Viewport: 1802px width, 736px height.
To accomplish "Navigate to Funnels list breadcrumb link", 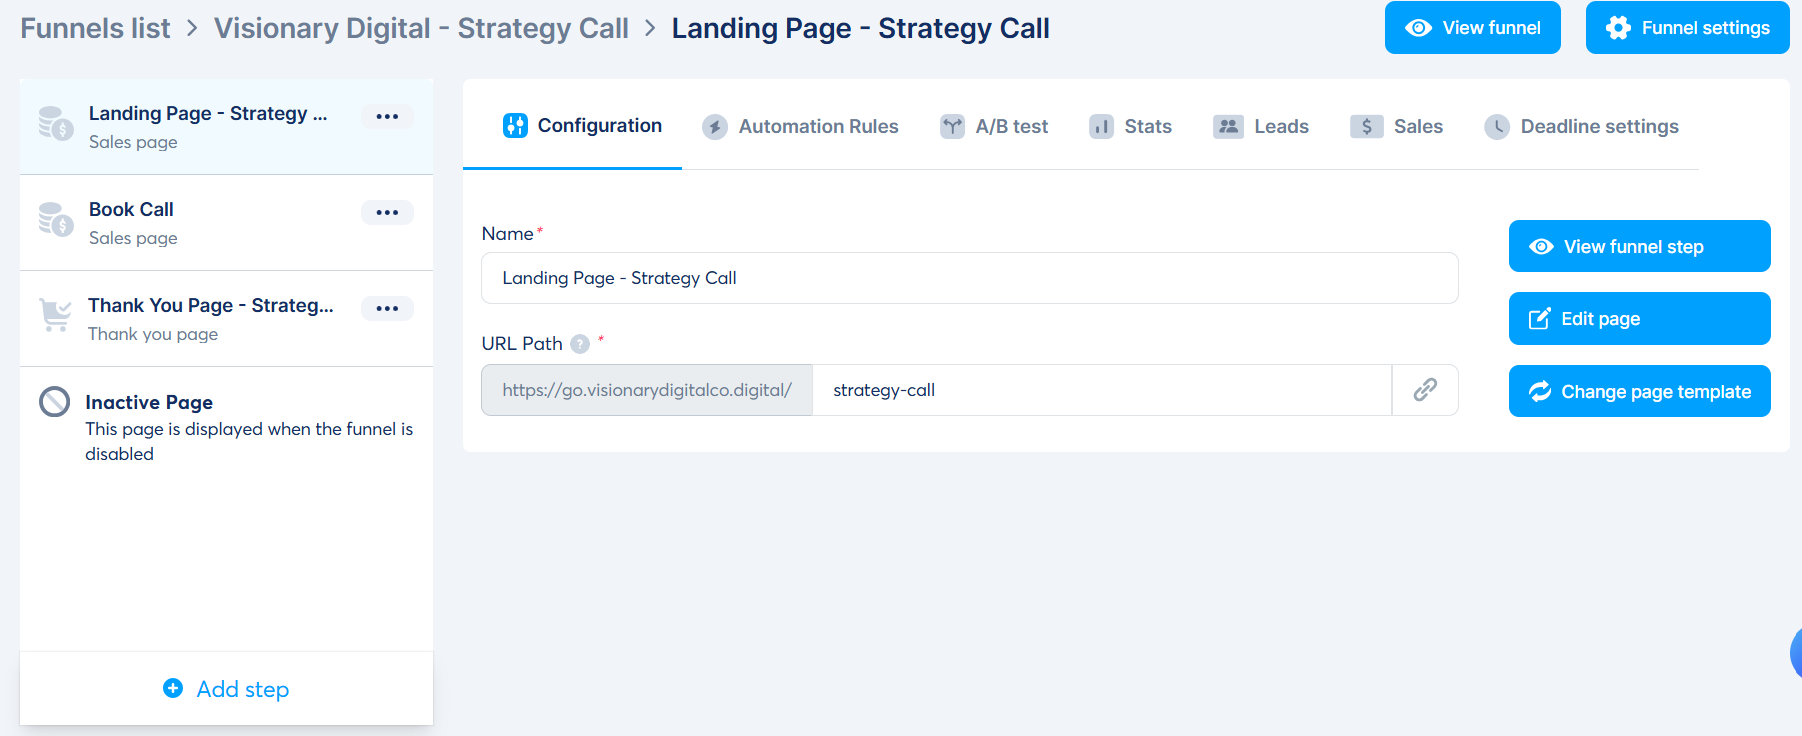I will [95, 28].
